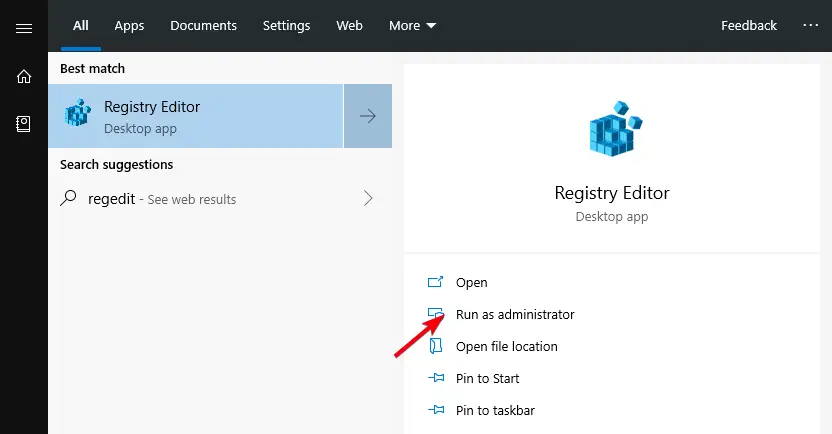The width and height of the screenshot is (832, 434).
Task: Click the Feedback button
Action: [748, 26]
